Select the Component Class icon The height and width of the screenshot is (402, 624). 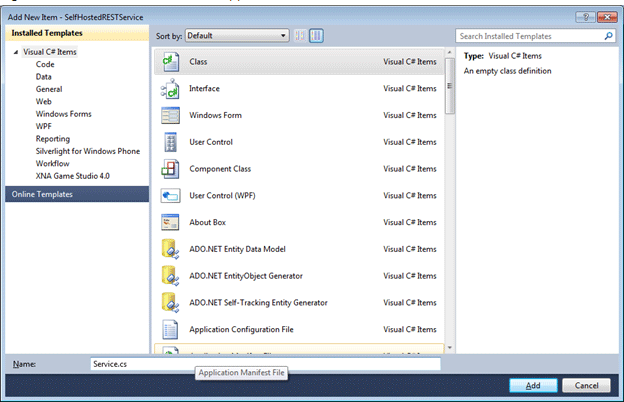coord(170,169)
